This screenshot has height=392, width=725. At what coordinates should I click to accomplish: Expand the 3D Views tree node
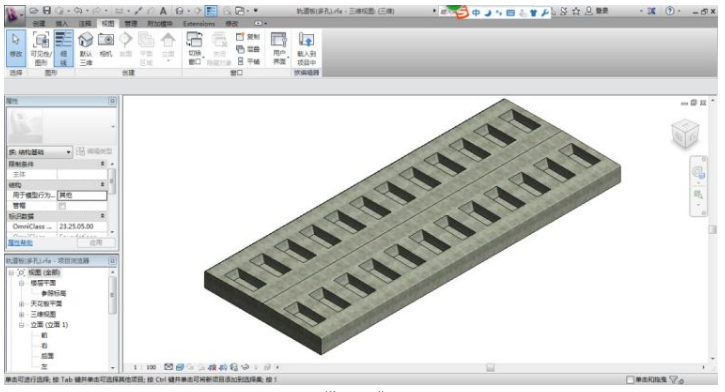21,314
